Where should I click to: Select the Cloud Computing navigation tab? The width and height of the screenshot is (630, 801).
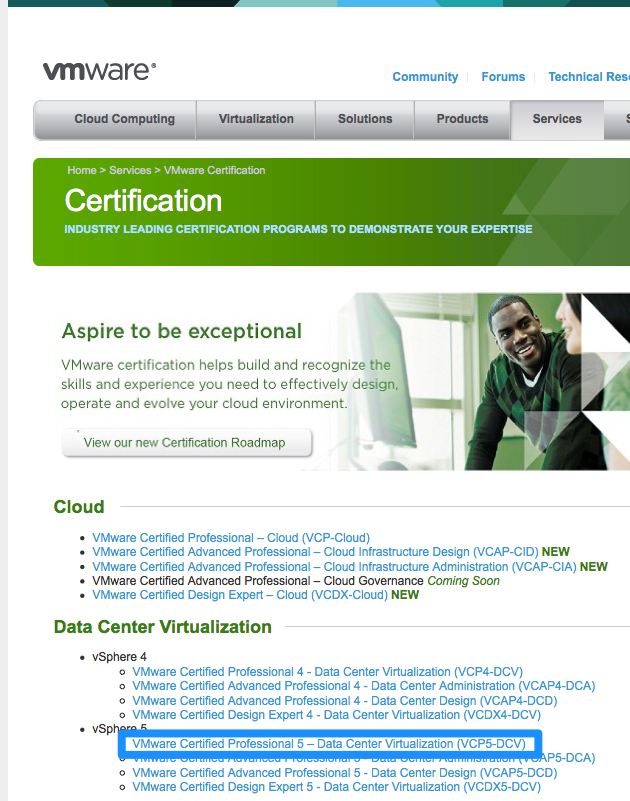coord(115,120)
